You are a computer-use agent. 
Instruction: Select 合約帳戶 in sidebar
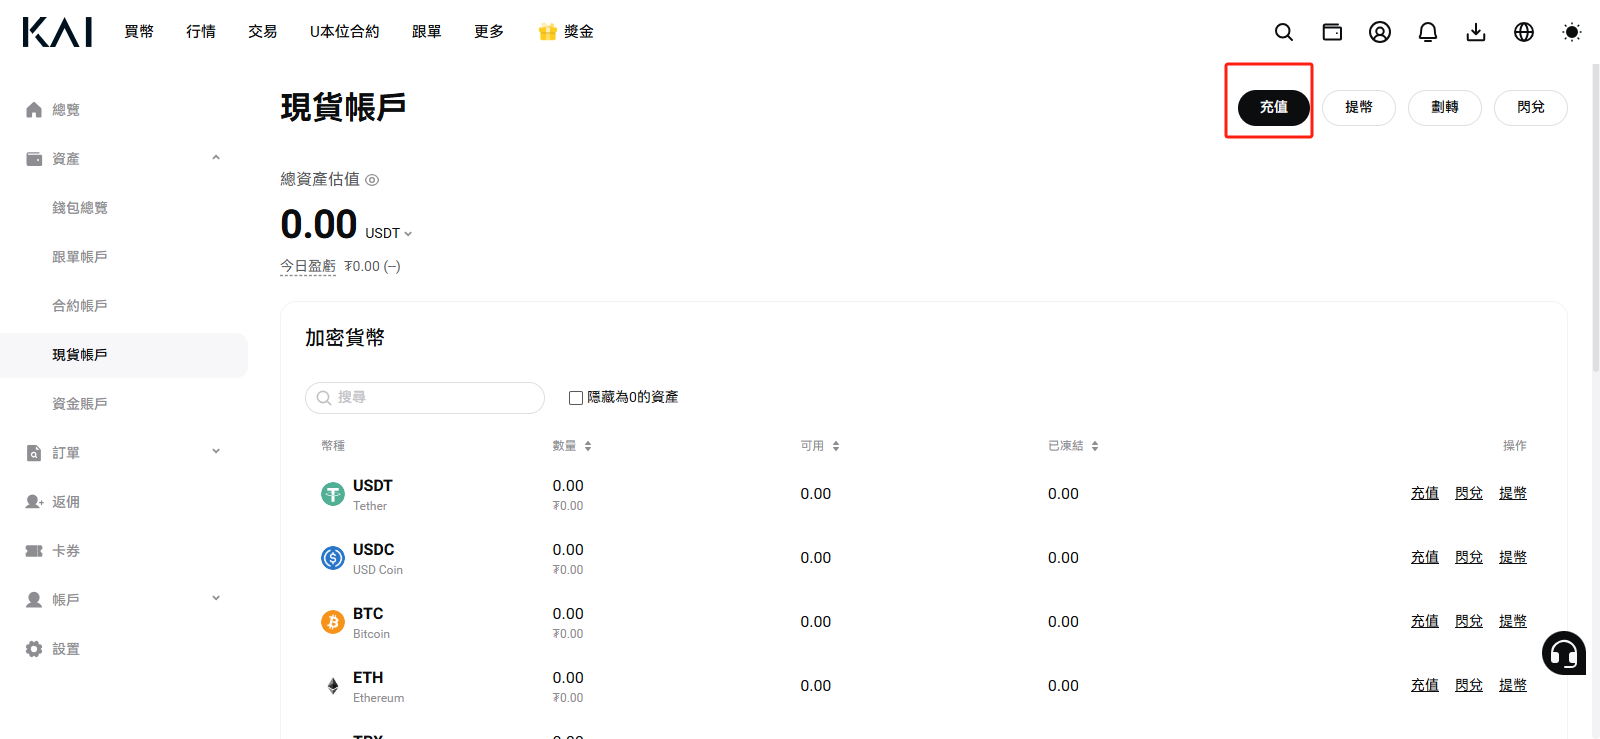click(x=80, y=306)
